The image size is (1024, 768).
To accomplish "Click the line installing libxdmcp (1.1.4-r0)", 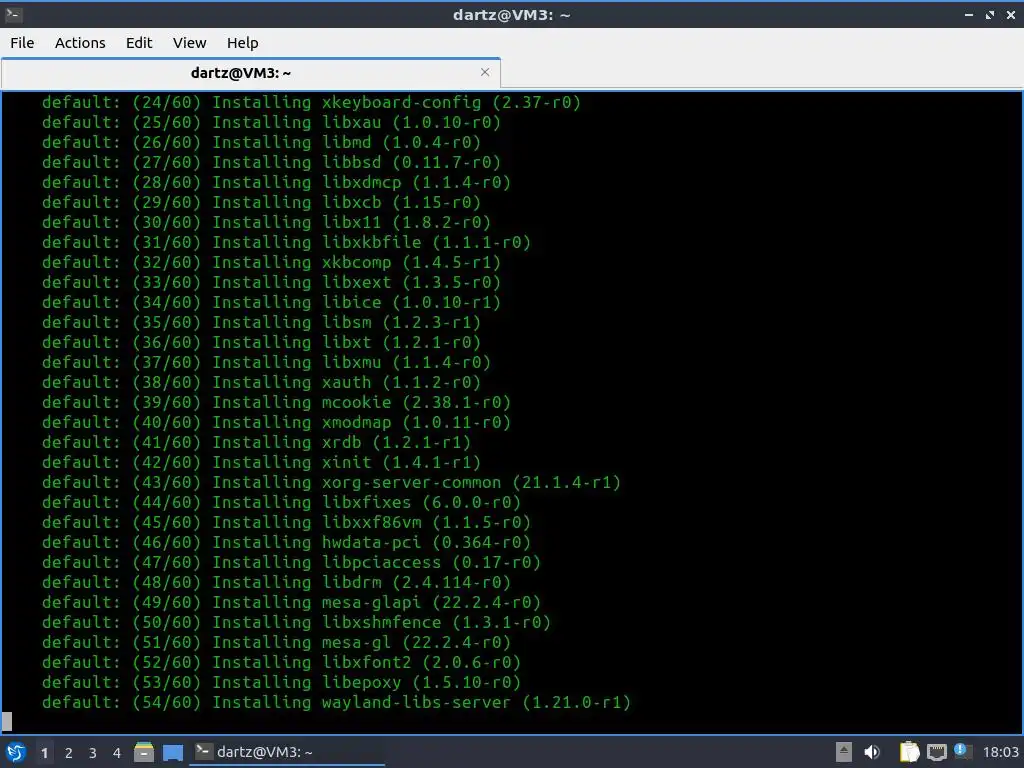I will pos(276,182).
